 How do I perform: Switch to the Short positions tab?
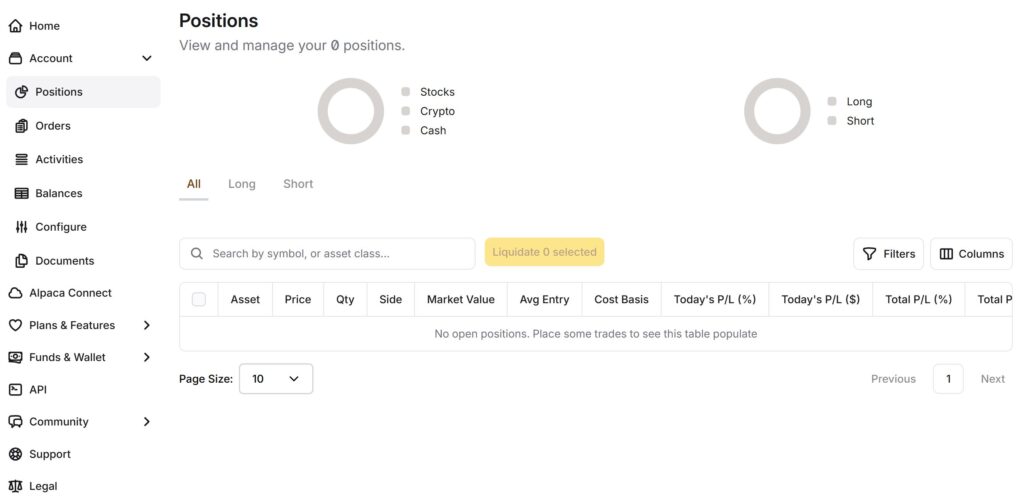pos(298,185)
